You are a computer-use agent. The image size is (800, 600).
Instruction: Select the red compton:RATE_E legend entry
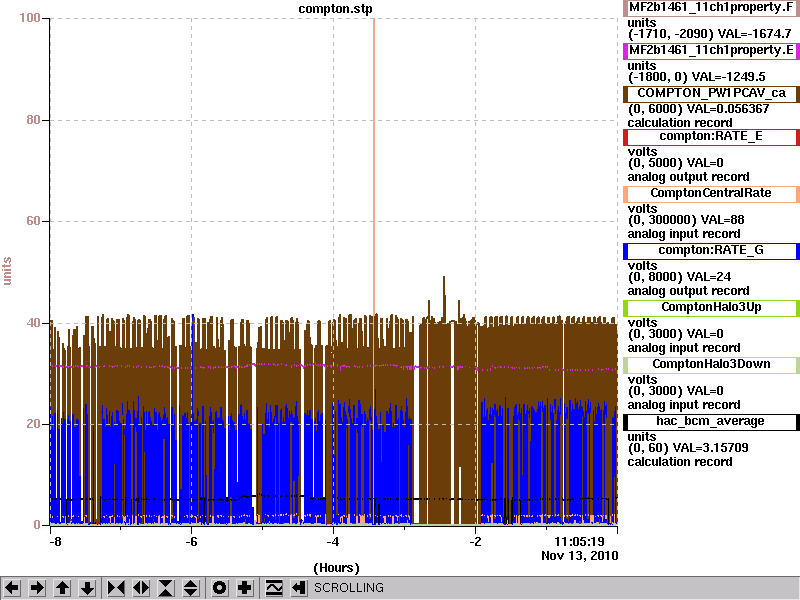(x=711, y=137)
